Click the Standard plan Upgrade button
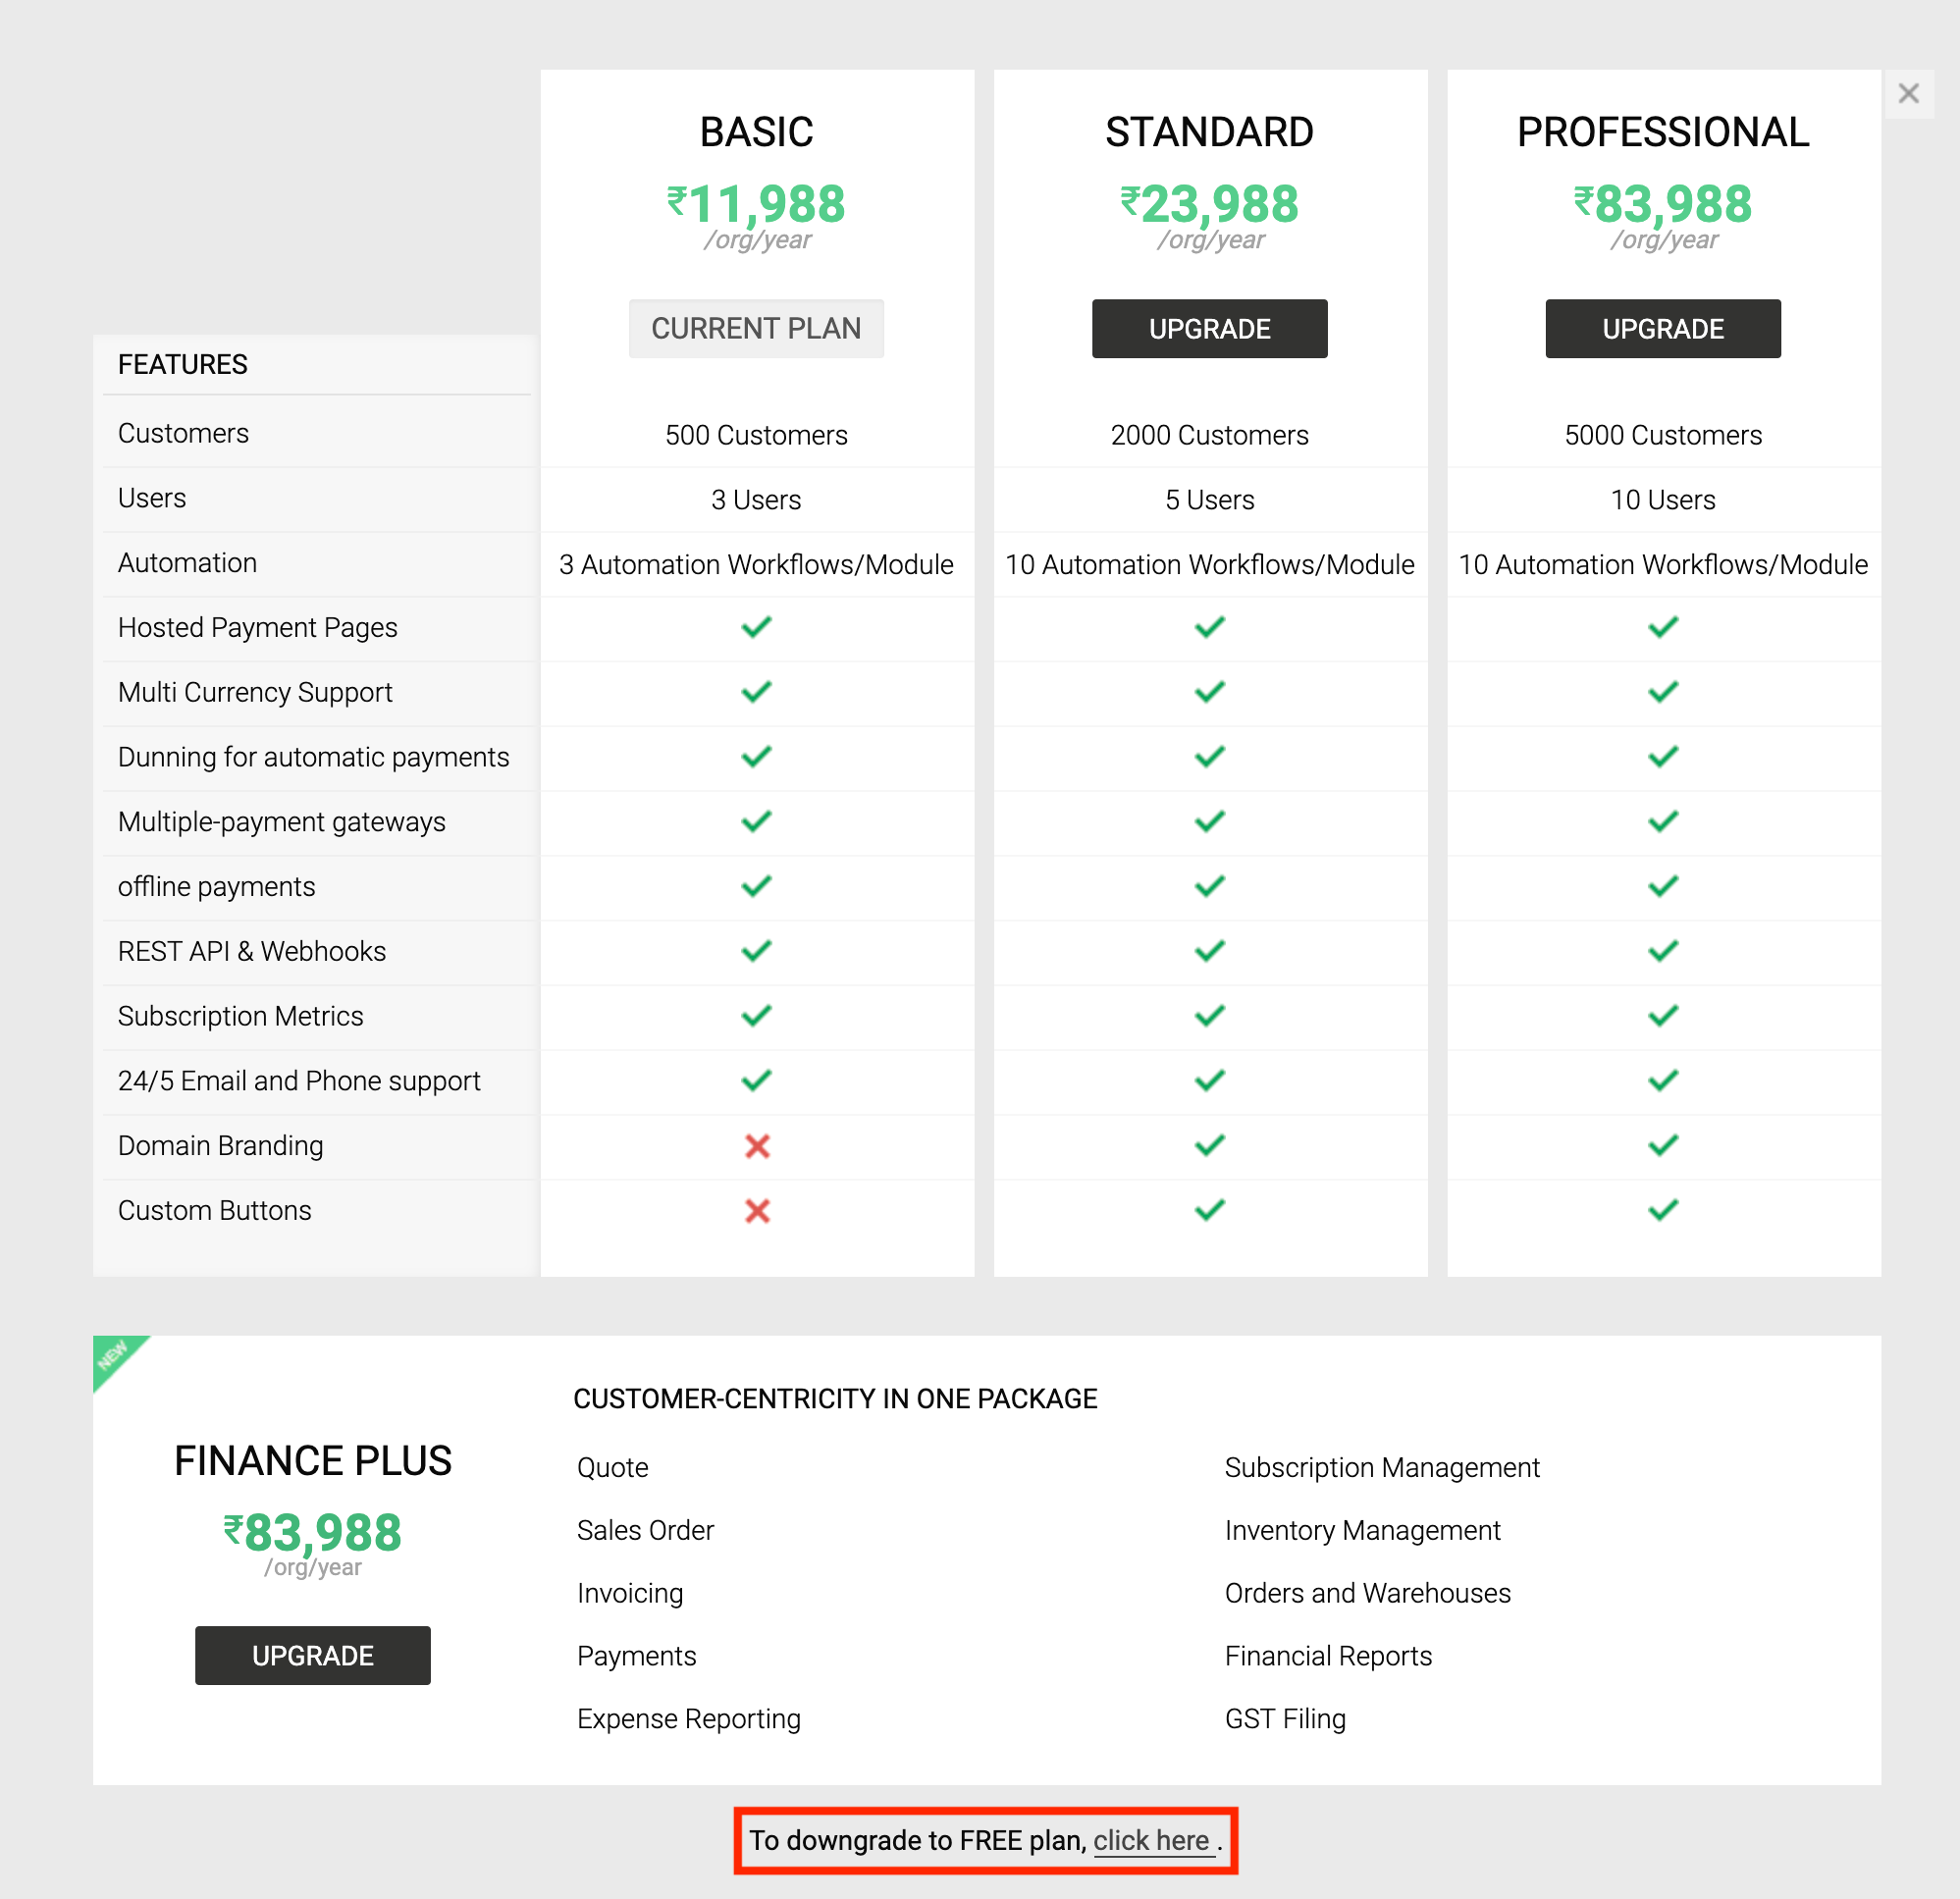Image resolution: width=1960 pixels, height=1899 pixels. tap(1209, 329)
